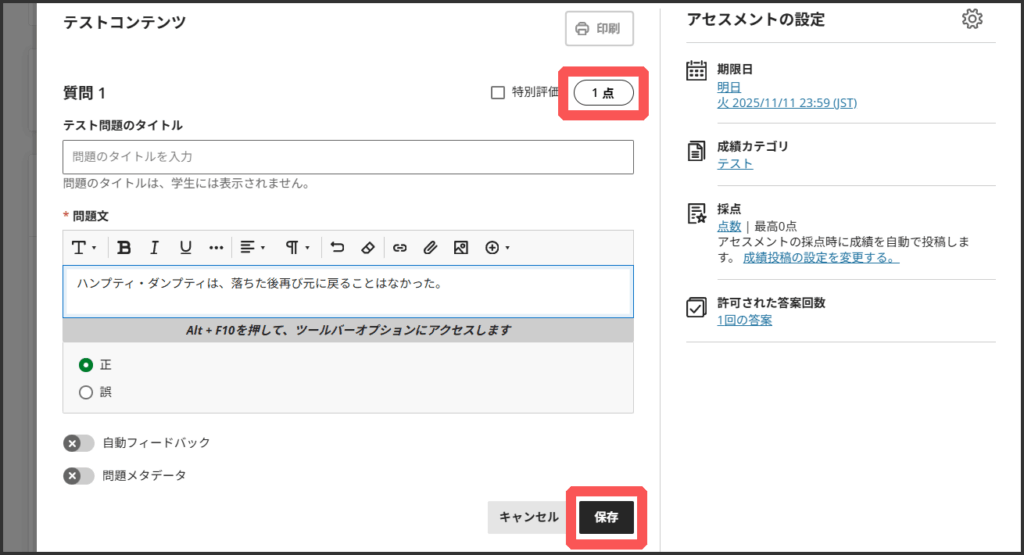Click the clear formatting eraser icon
Image resolution: width=1024 pixels, height=555 pixels.
pyautogui.click(x=367, y=247)
